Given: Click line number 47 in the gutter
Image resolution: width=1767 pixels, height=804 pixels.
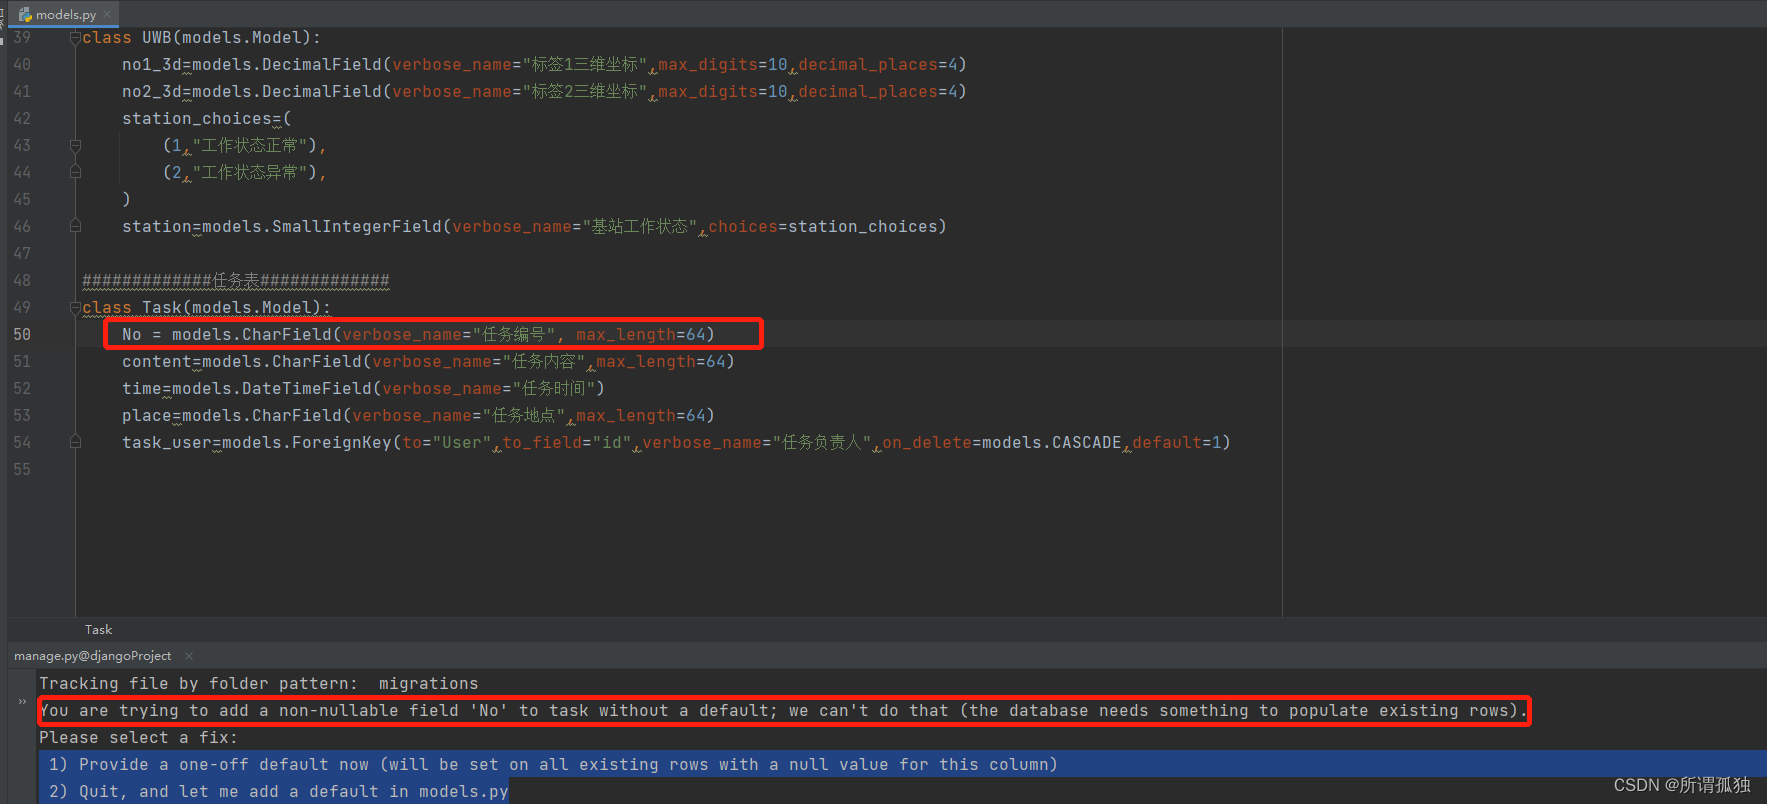Looking at the screenshot, I should click(x=22, y=254).
